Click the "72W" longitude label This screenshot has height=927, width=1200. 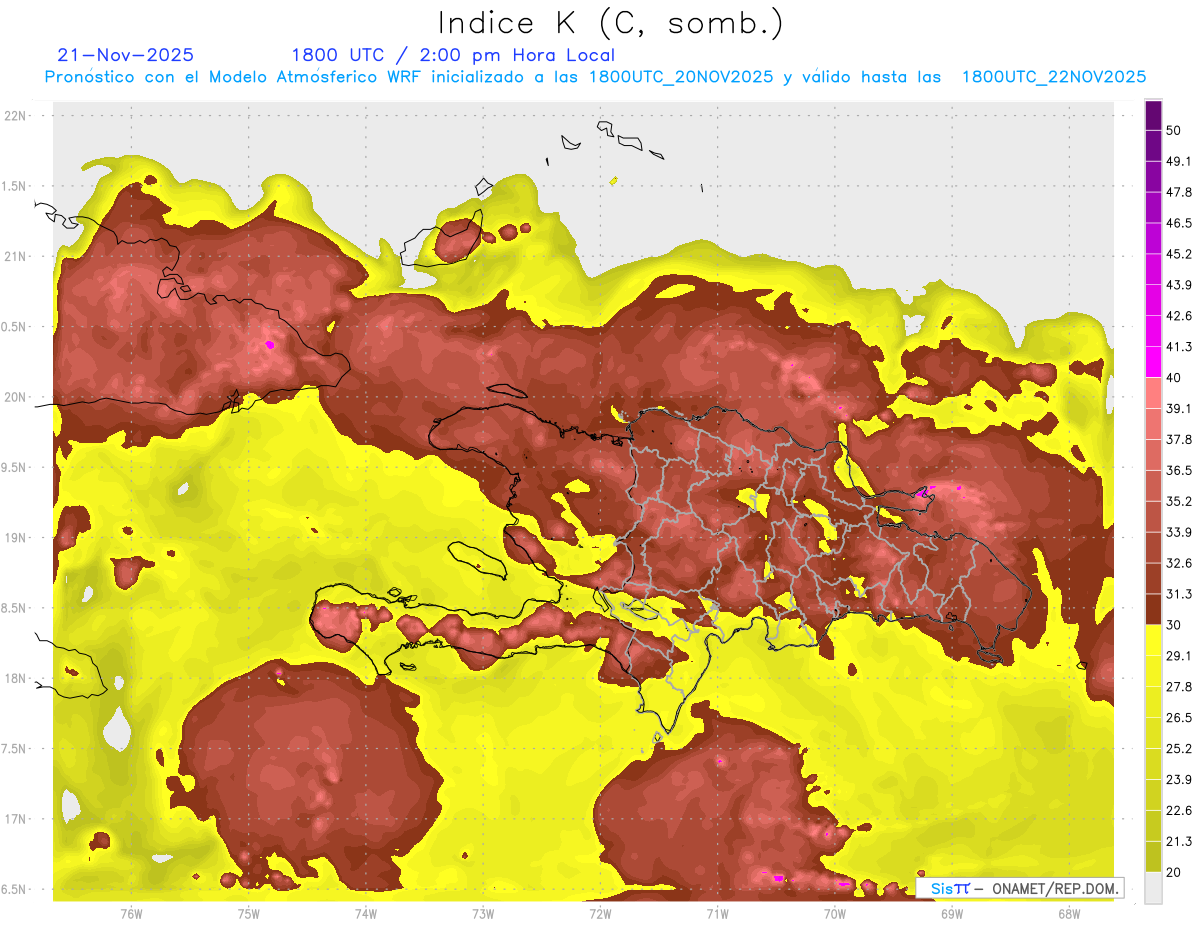pos(600,914)
